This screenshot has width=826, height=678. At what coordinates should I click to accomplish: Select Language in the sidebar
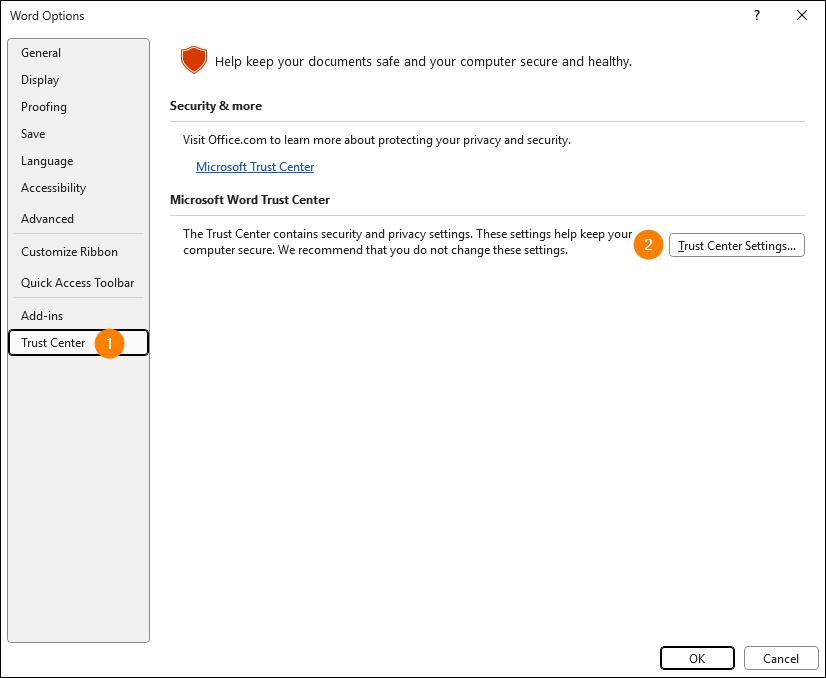click(x=78, y=161)
